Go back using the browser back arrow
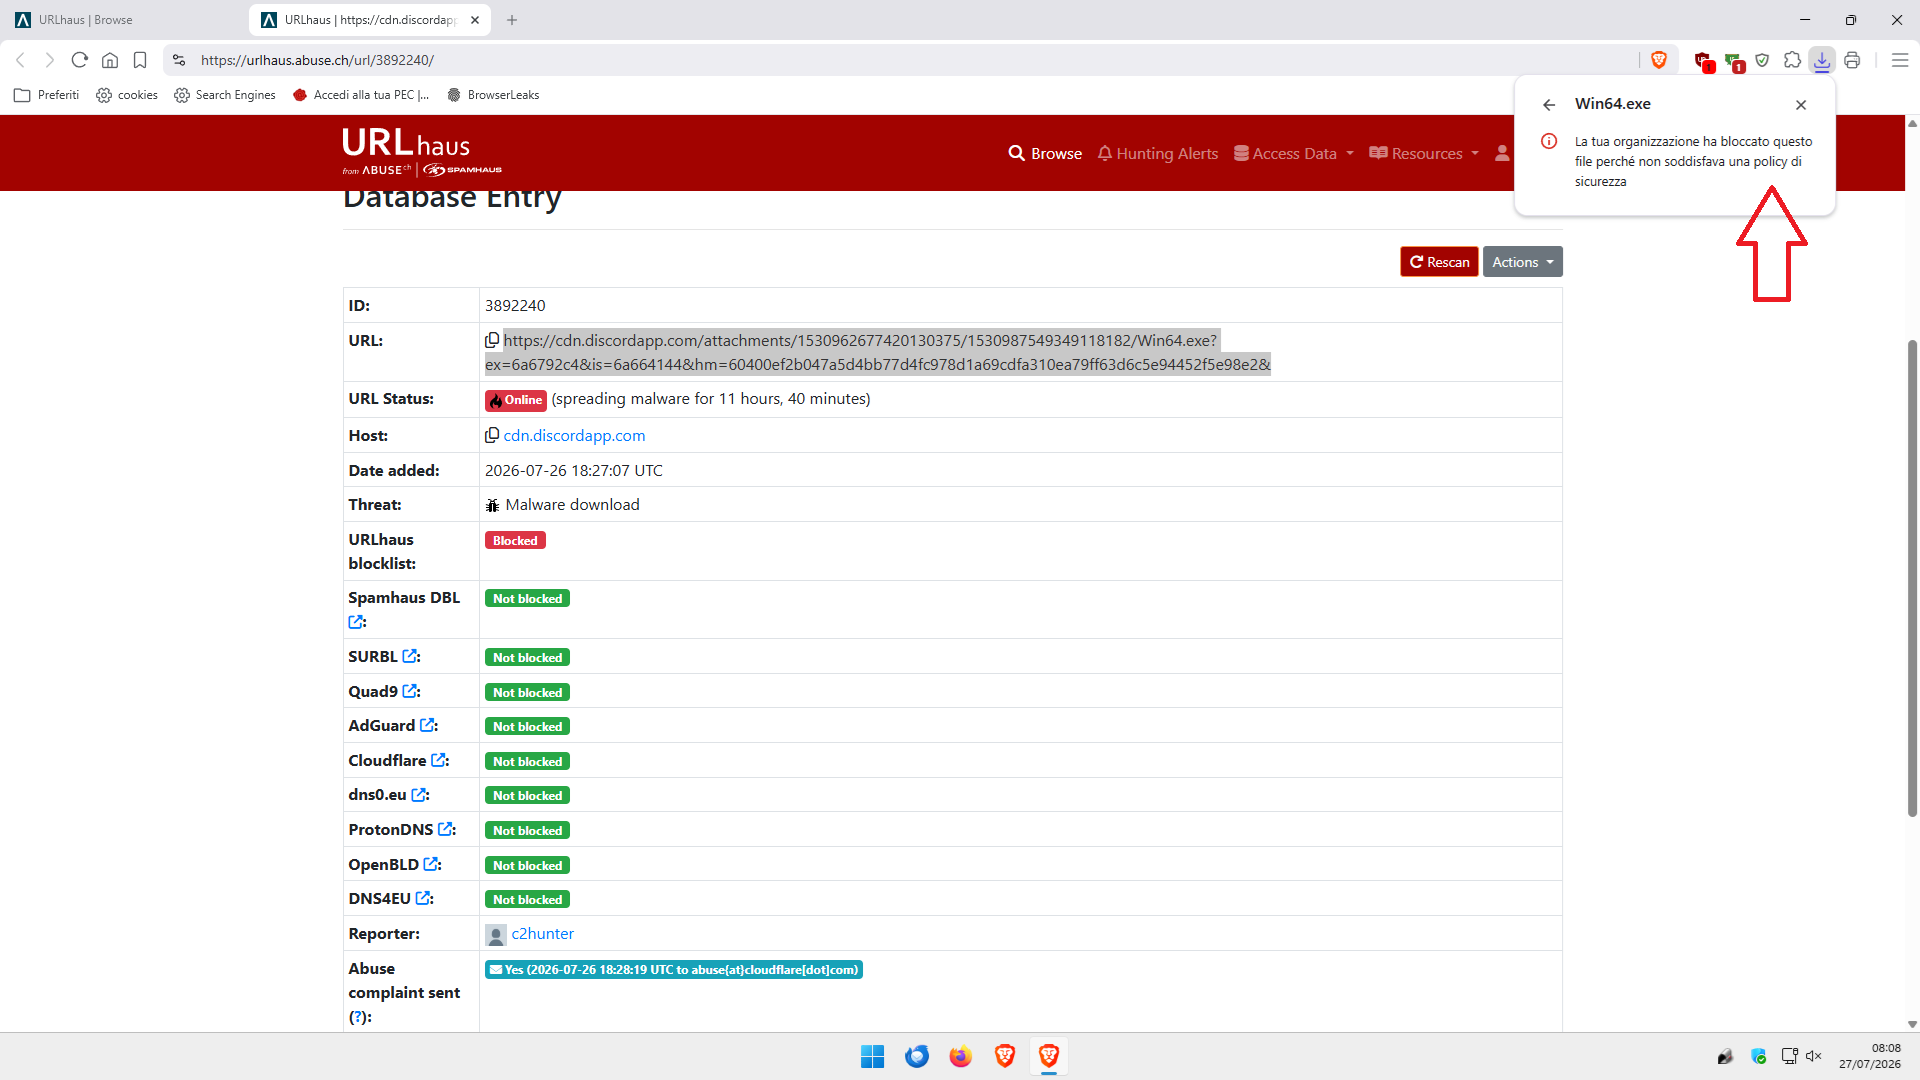1920x1080 pixels. pyautogui.click(x=20, y=60)
